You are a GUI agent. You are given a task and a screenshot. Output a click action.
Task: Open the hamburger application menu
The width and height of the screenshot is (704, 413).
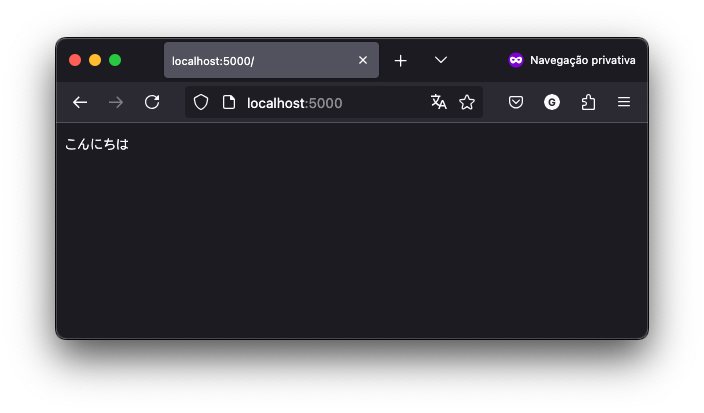coord(624,102)
